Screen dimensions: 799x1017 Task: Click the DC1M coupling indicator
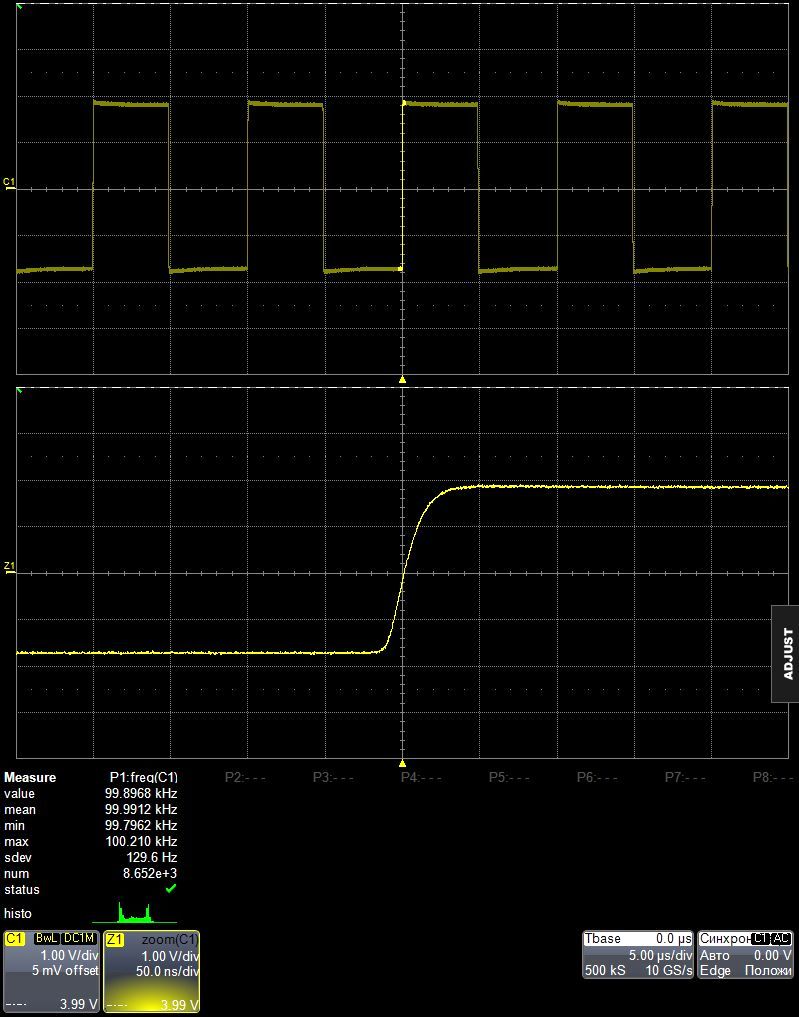(x=79, y=939)
